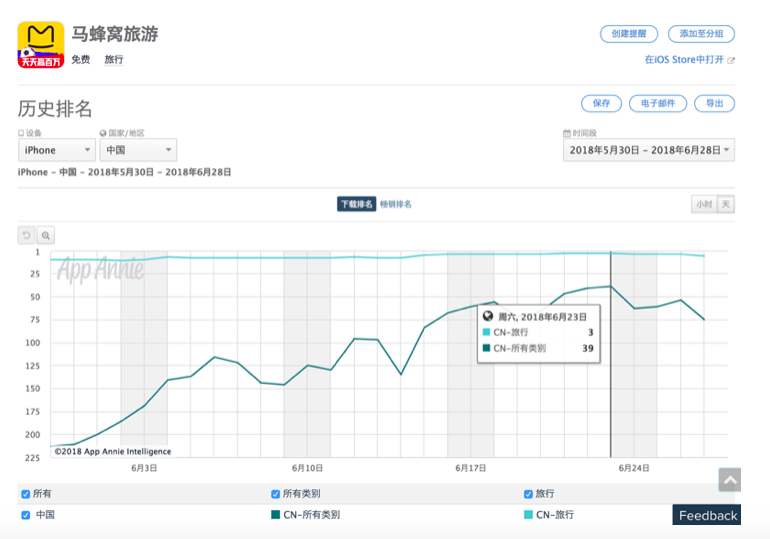Viewport: 770px width, 539px height.
Task: Click the calendar icon near 时间段
Action: click(x=567, y=133)
